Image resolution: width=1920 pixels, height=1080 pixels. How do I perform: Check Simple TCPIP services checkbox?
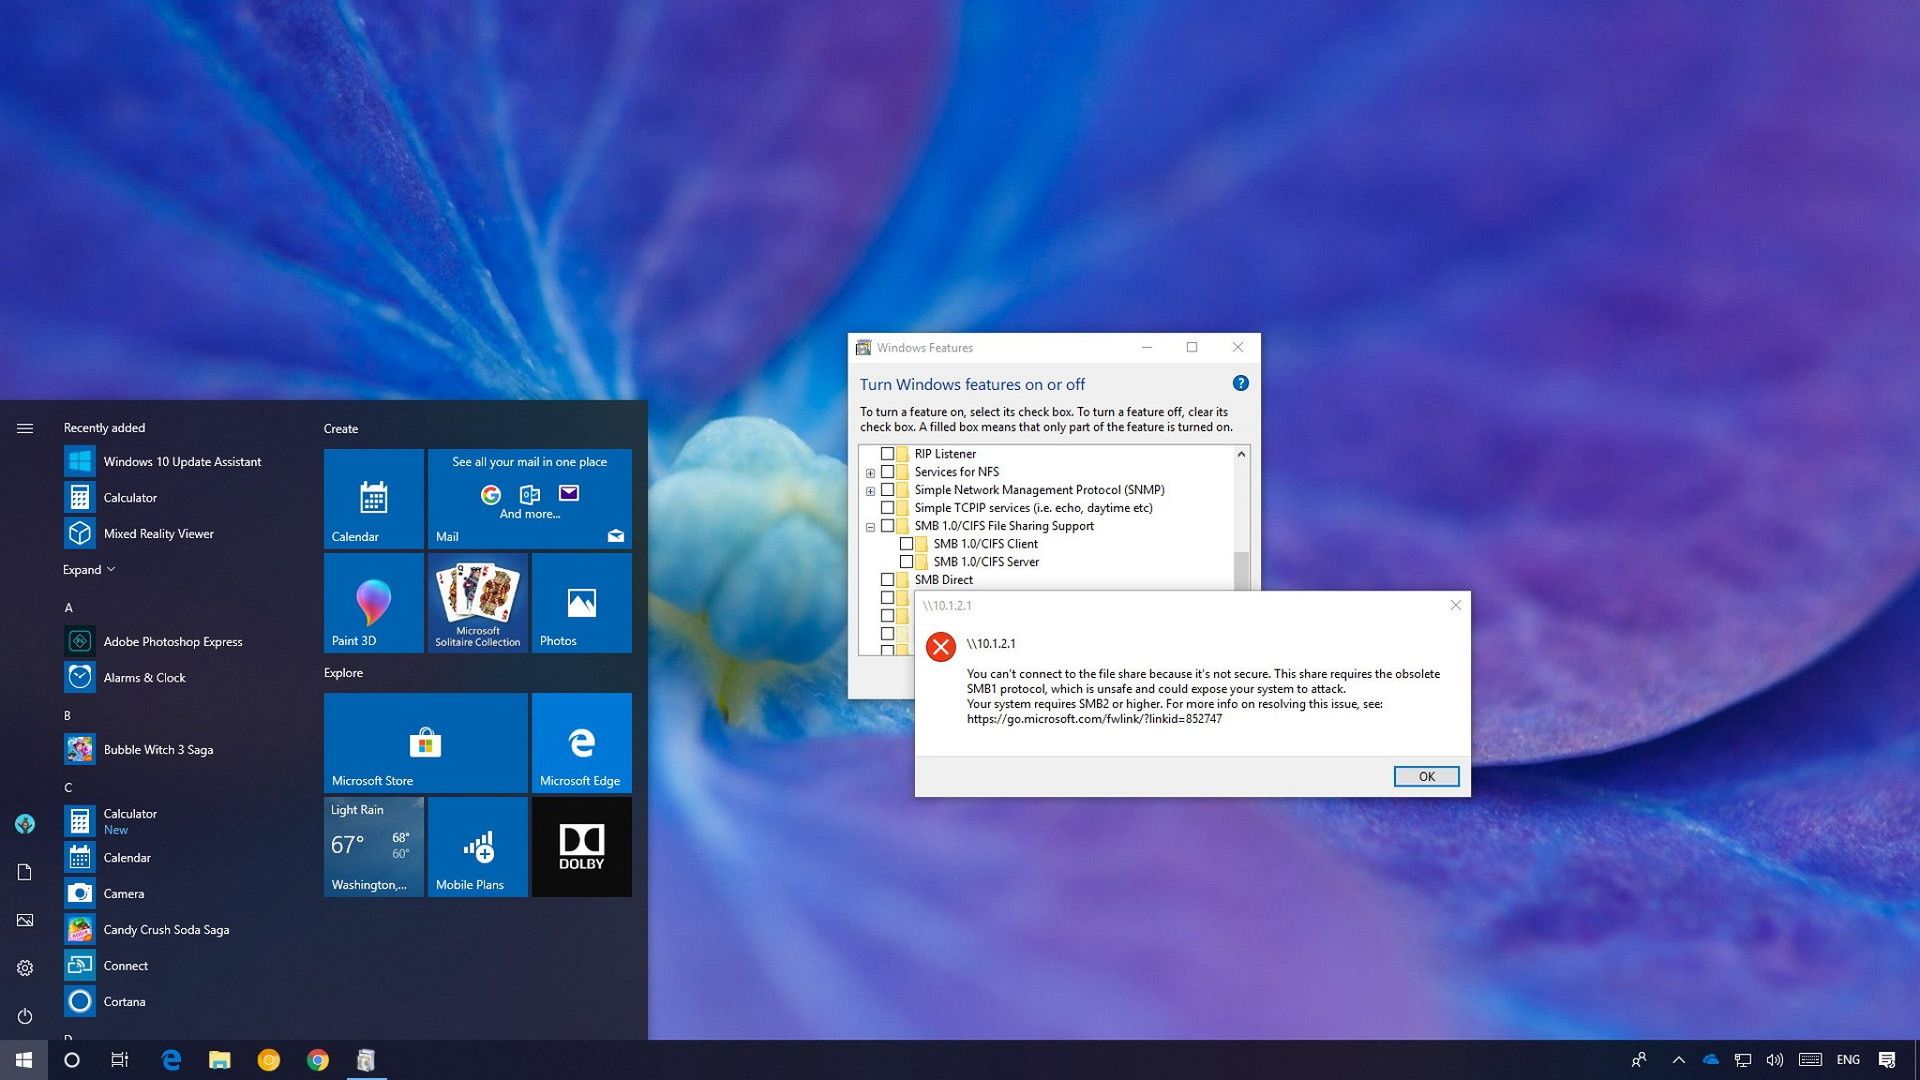(x=887, y=507)
